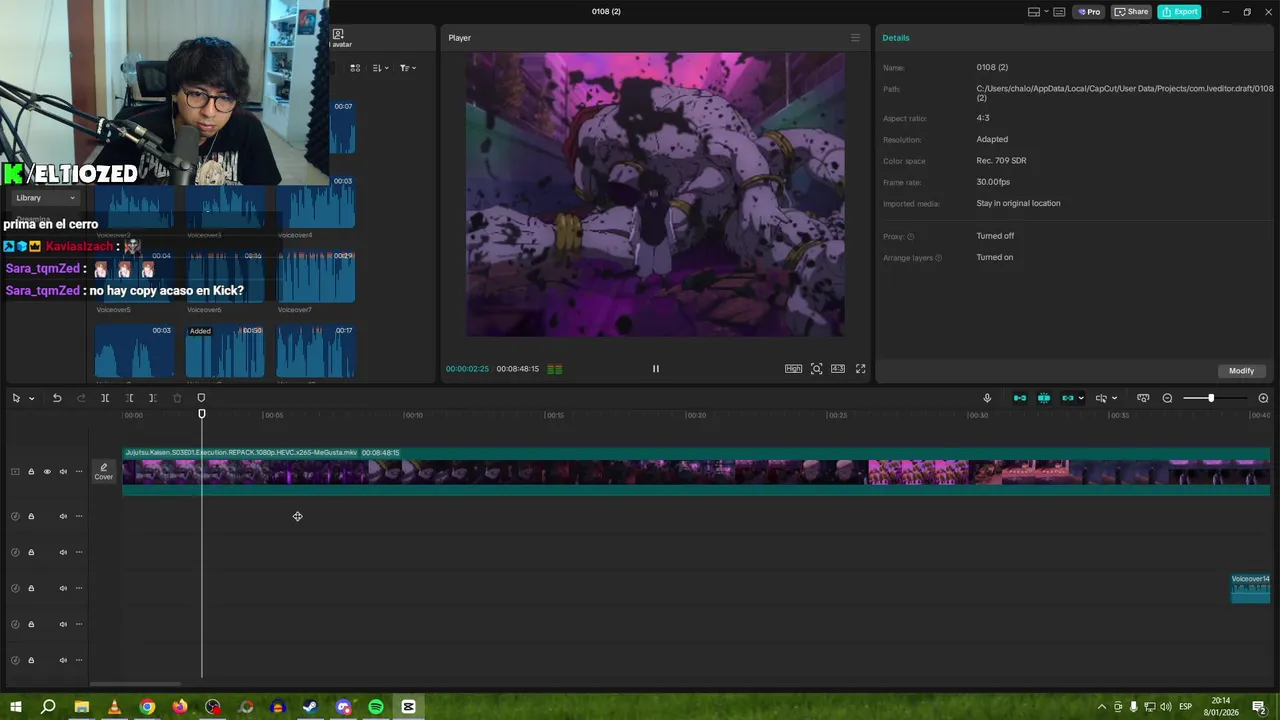Delete right of playhead with trim-right icon

pyautogui.click(x=152, y=398)
